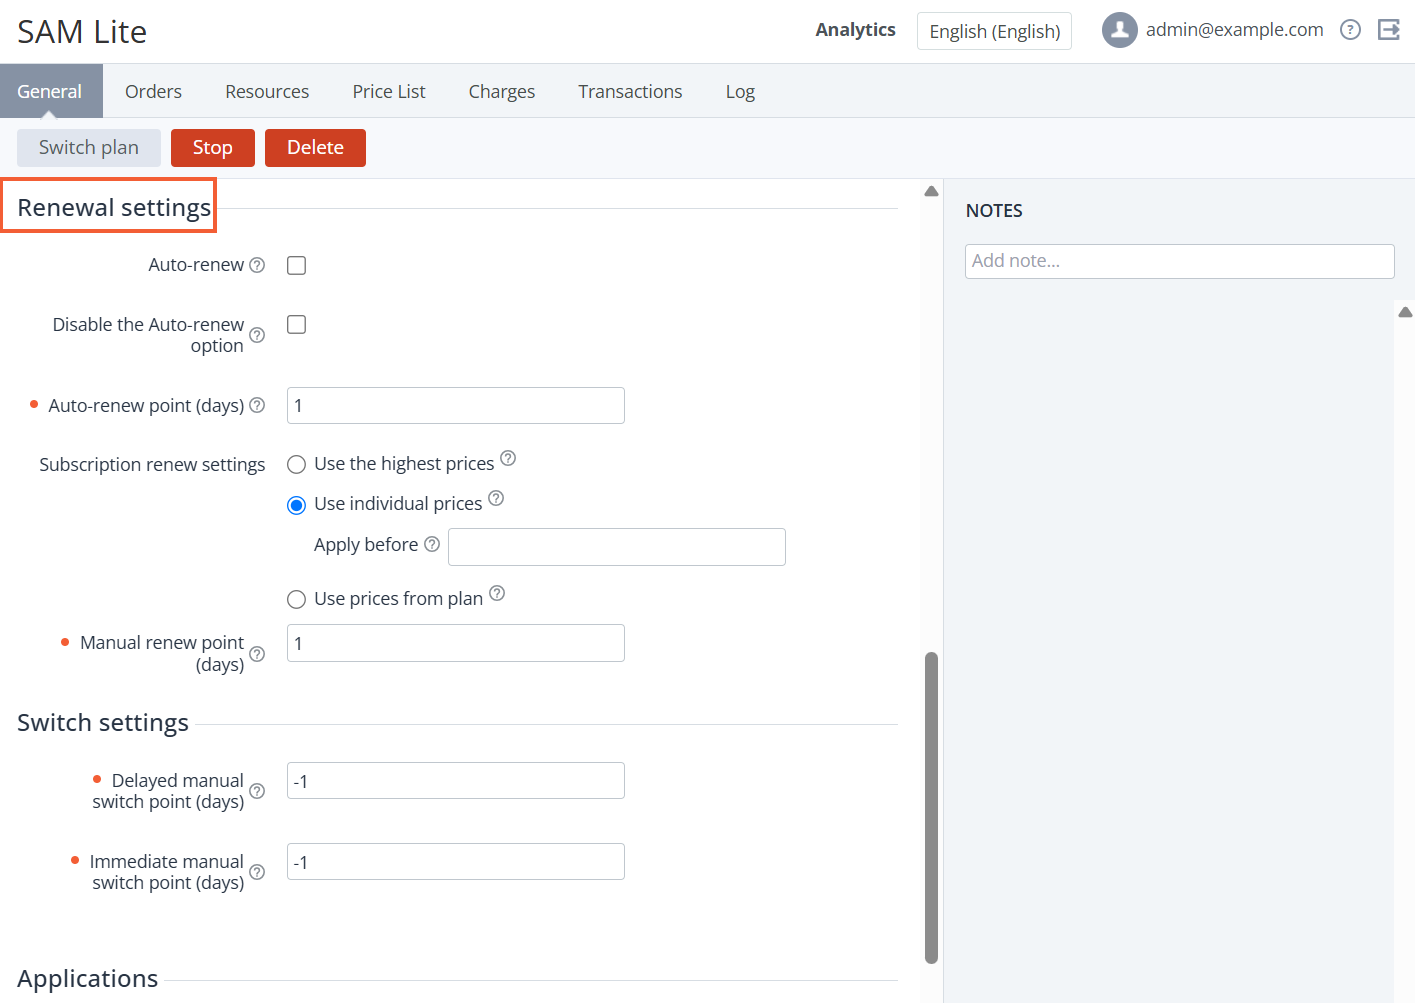The width and height of the screenshot is (1415, 1003).
Task: Open the English (English) language dropdown
Action: pos(994,31)
